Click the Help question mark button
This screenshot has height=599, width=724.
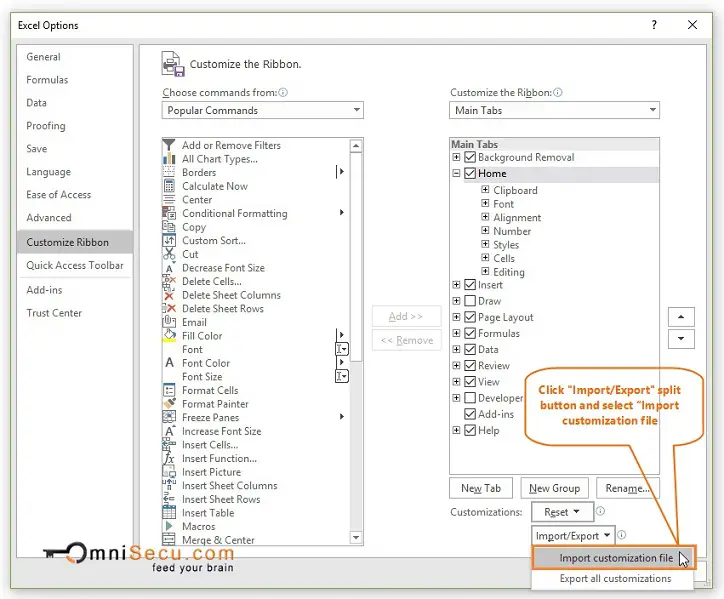(x=654, y=25)
